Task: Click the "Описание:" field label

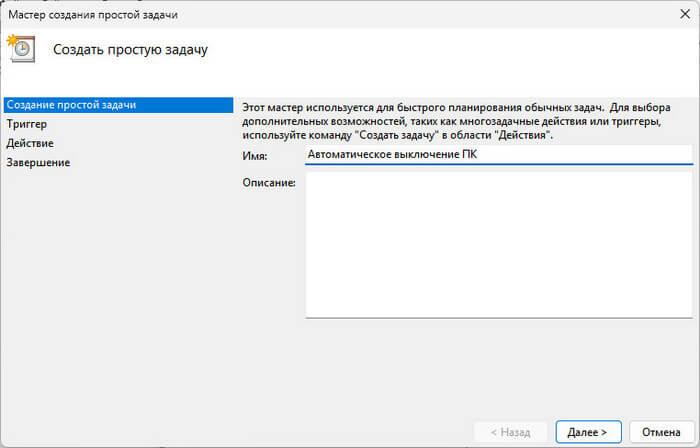Action: 269,182
